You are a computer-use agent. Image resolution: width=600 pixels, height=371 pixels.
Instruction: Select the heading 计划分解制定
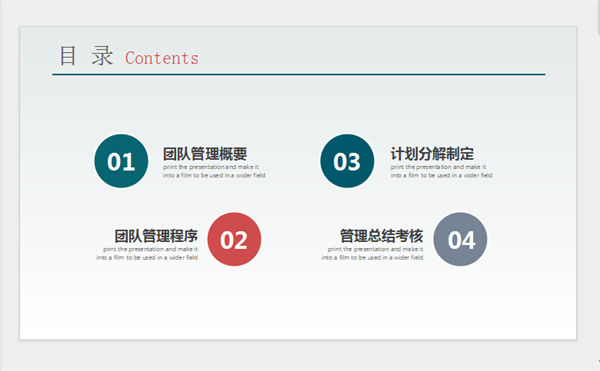pyautogui.click(x=432, y=154)
